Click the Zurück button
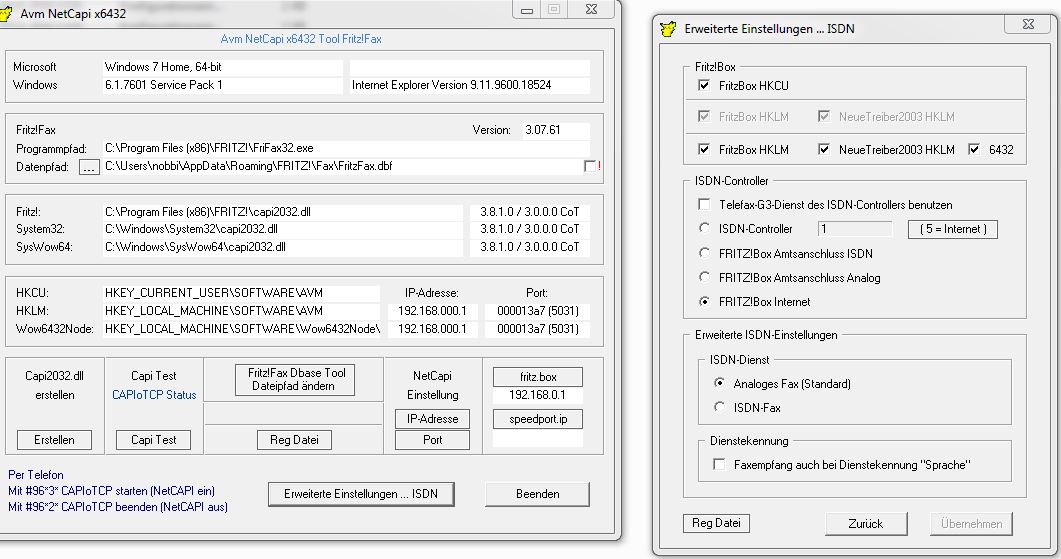This screenshot has width=1061, height=559. (865, 524)
